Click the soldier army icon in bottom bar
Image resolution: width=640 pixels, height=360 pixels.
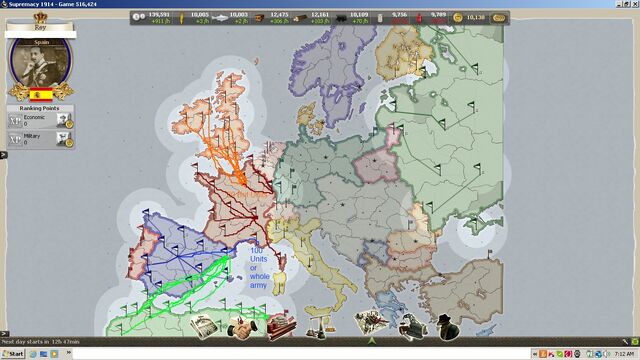pyautogui.click(x=413, y=327)
